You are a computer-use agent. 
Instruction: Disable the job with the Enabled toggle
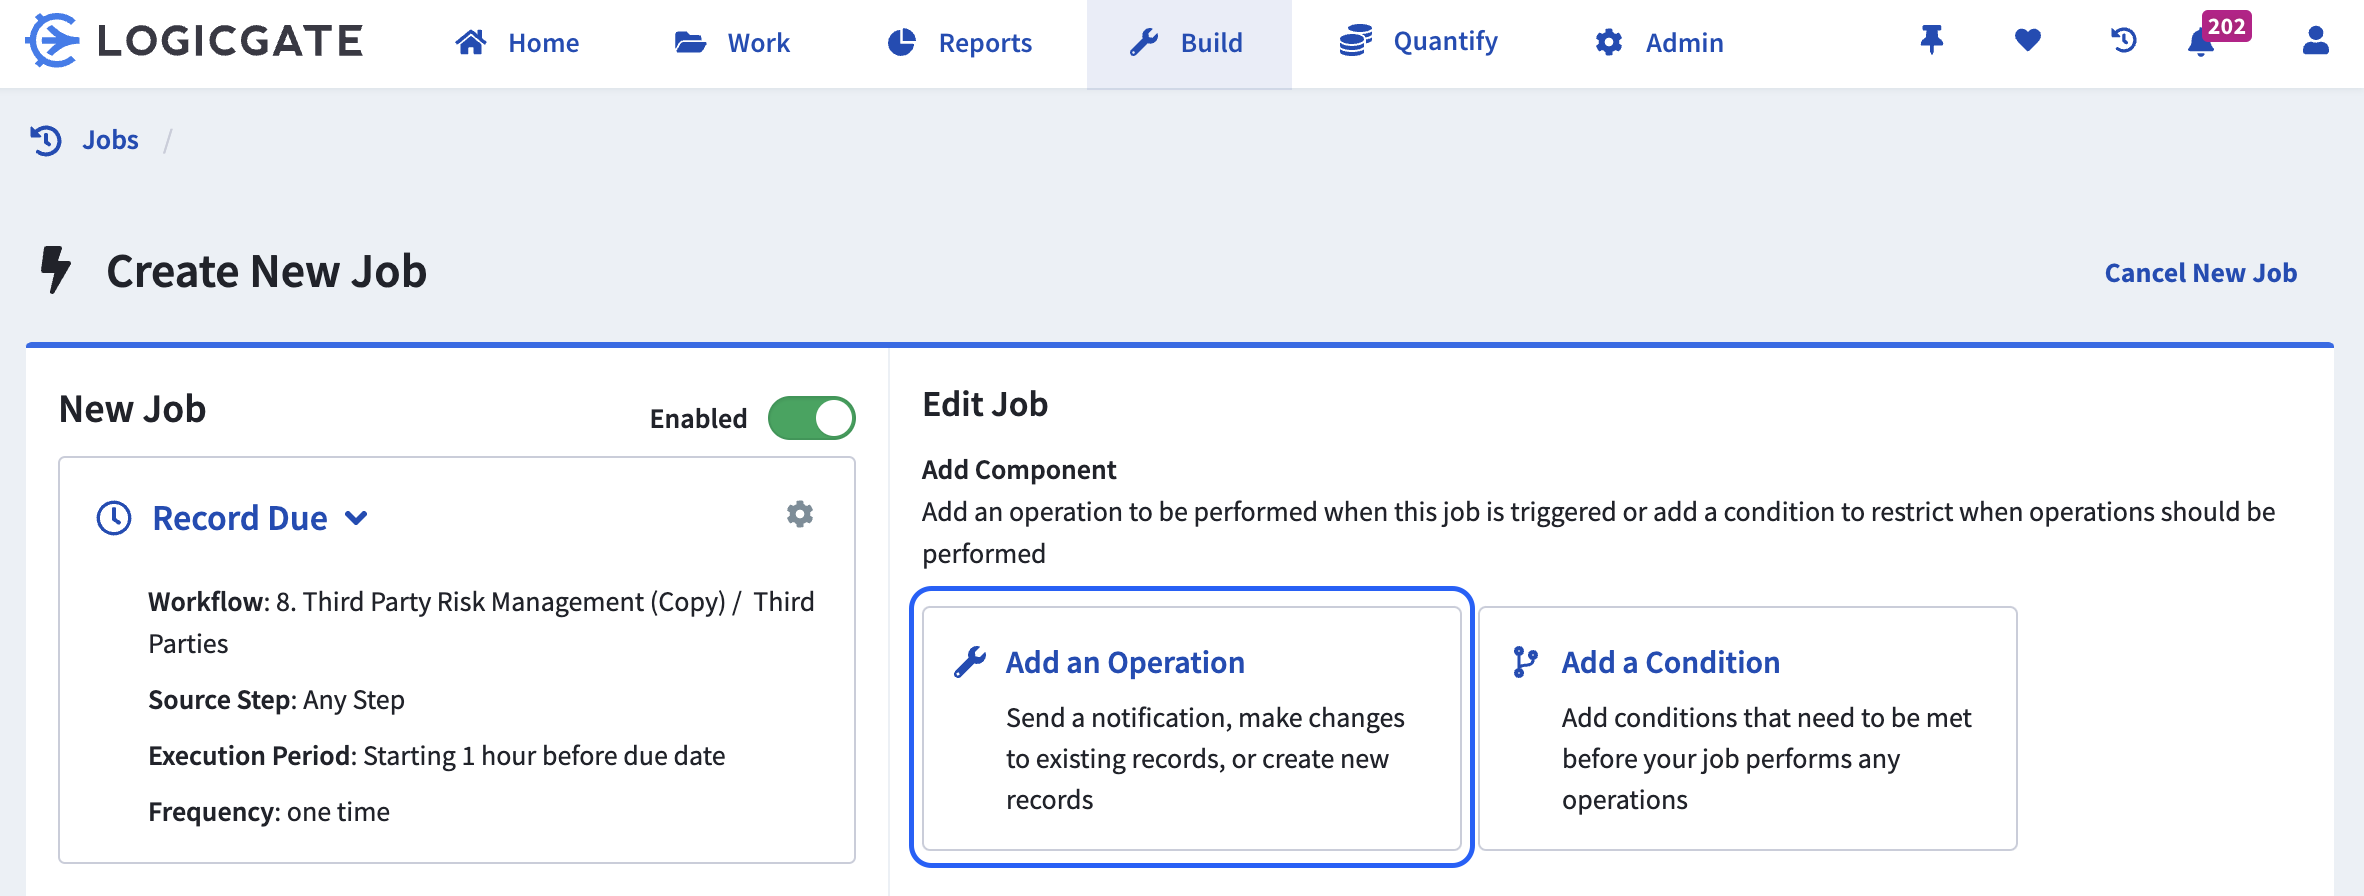(x=811, y=418)
